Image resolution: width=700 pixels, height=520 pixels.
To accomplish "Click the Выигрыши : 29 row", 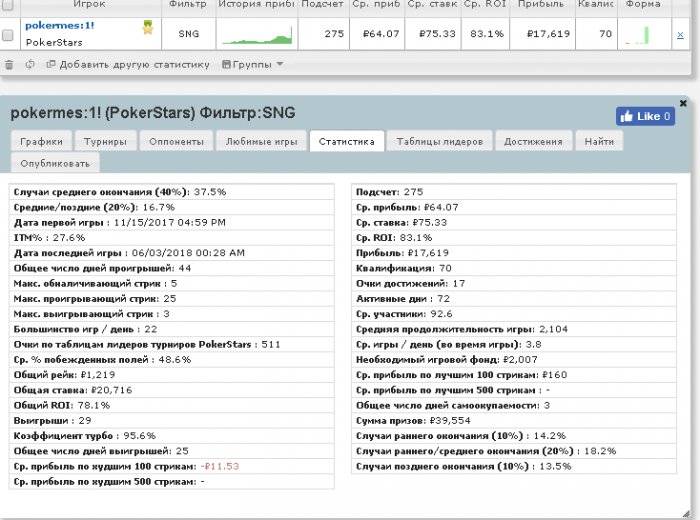I will click(171, 420).
